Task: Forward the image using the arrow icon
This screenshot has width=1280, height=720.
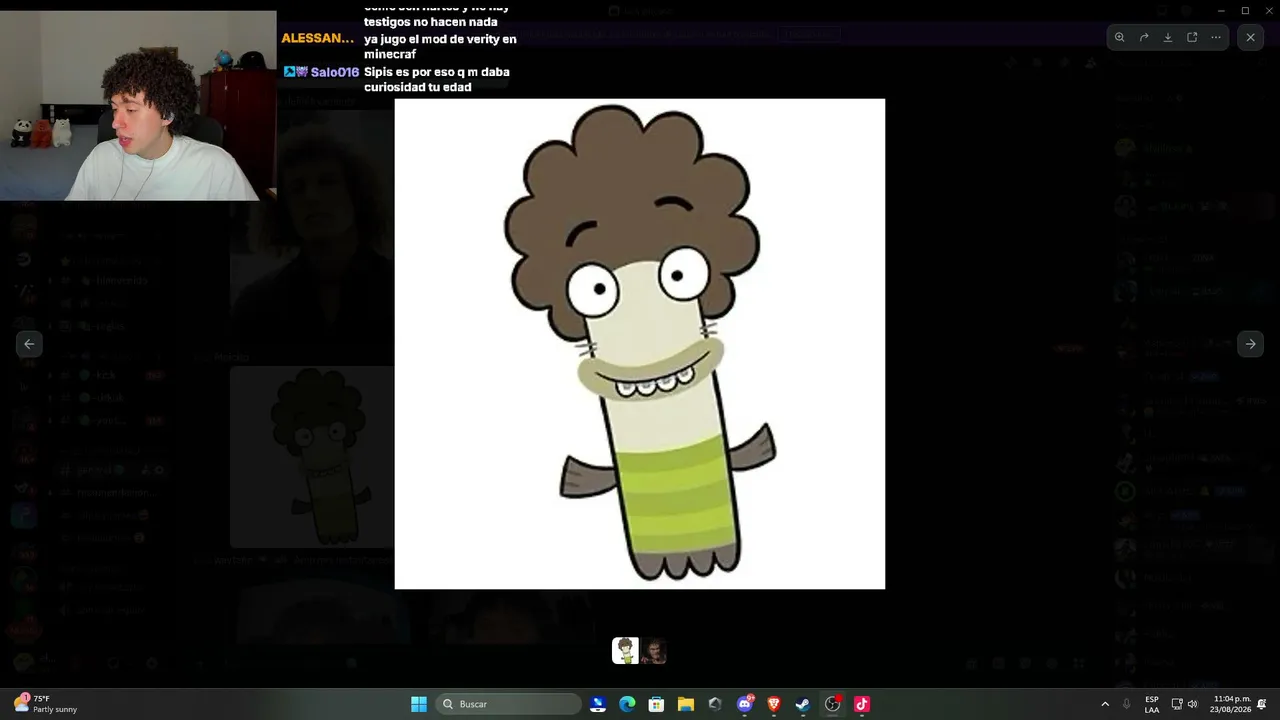Action: [1144, 37]
